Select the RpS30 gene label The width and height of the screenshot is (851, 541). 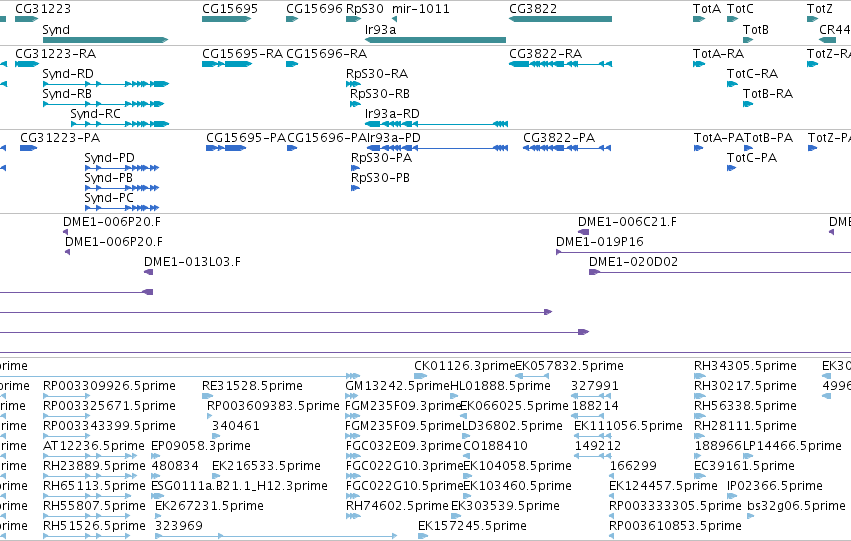[365, 9]
